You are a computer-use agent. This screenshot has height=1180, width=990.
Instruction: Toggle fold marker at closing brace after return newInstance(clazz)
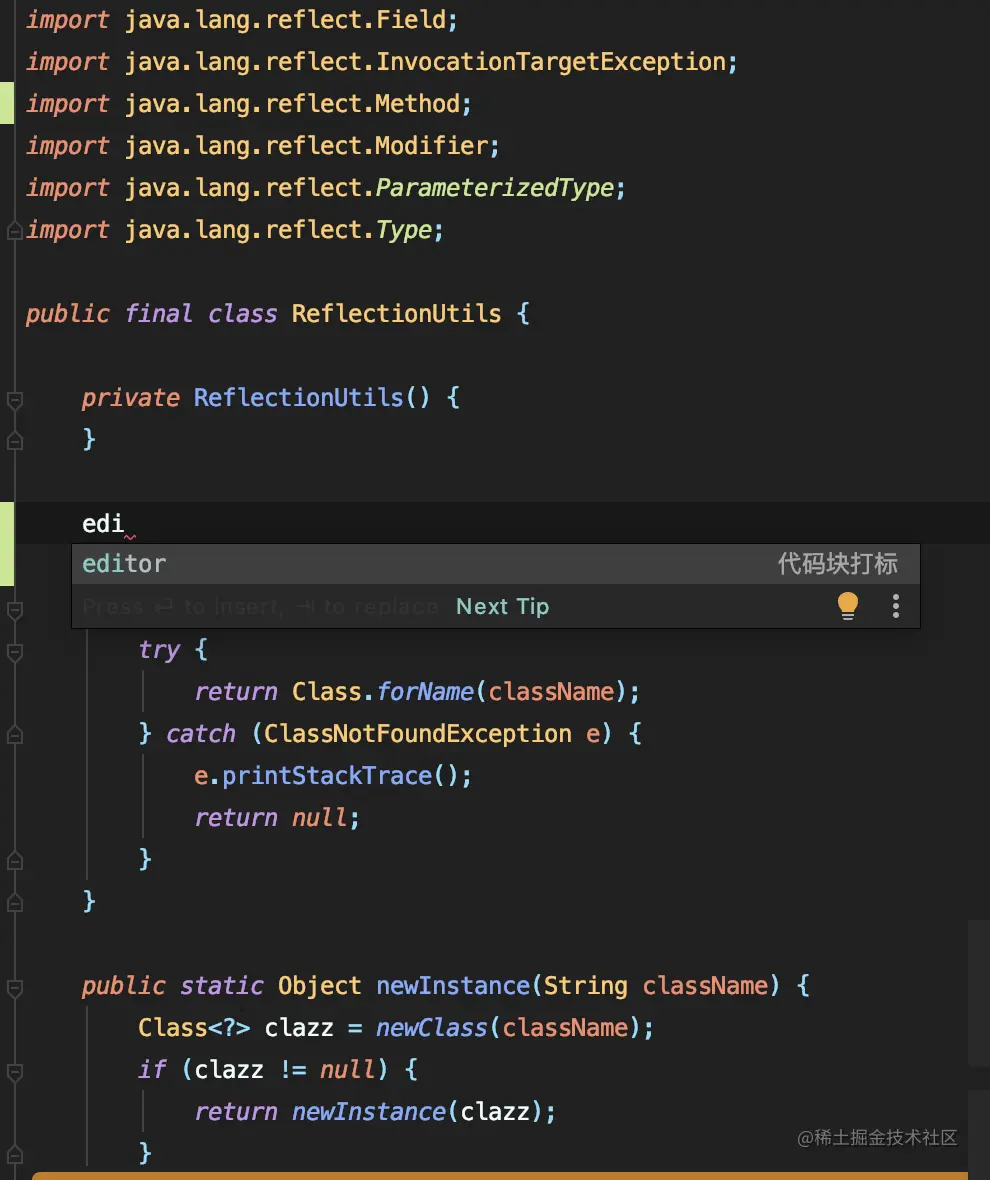tap(14, 1154)
